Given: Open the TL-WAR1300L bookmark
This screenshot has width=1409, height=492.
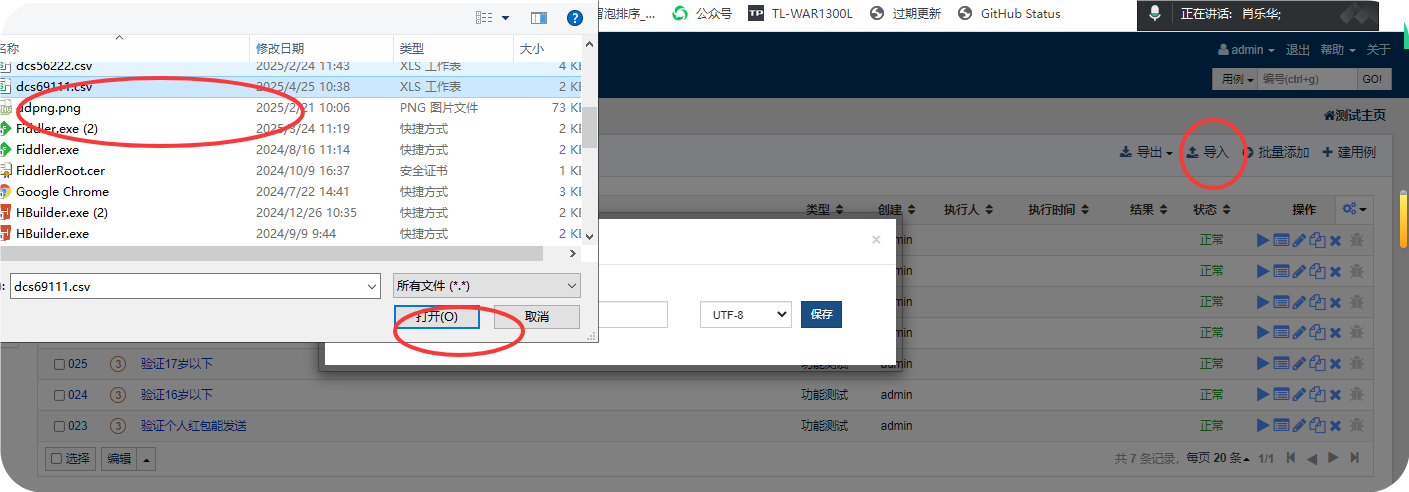Looking at the screenshot, I should coord(800,13).
